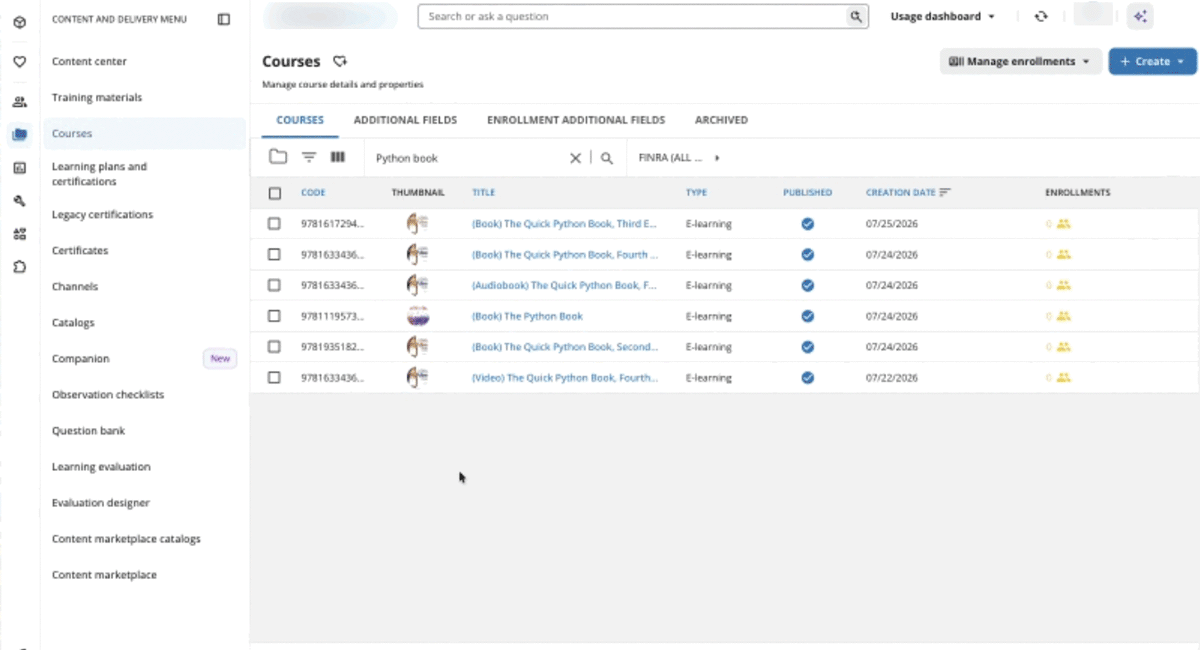Toggle the select-all courses checkbox
Screen dimensions: 1200x650
point(275,193)
